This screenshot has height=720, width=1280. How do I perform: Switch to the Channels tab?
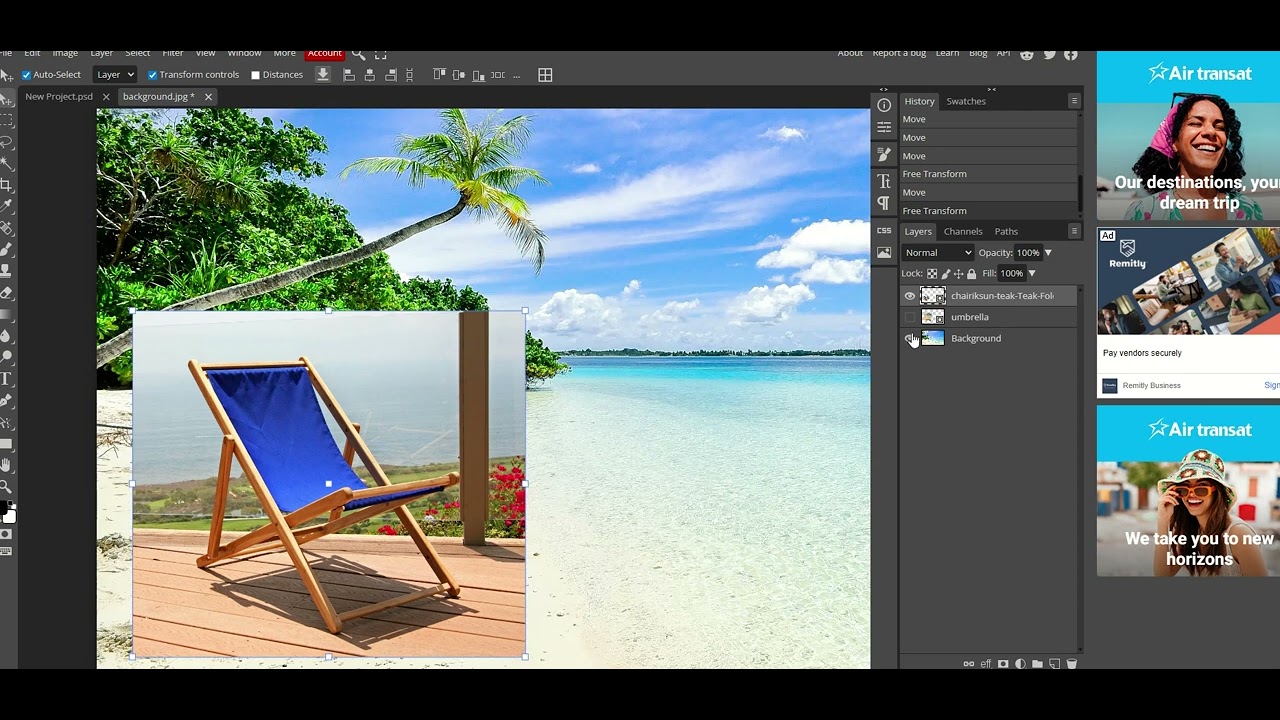(x=963, y=231)
